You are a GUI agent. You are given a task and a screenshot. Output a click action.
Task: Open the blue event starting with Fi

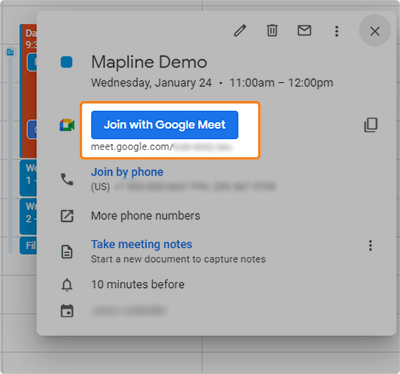pos(28,246)
